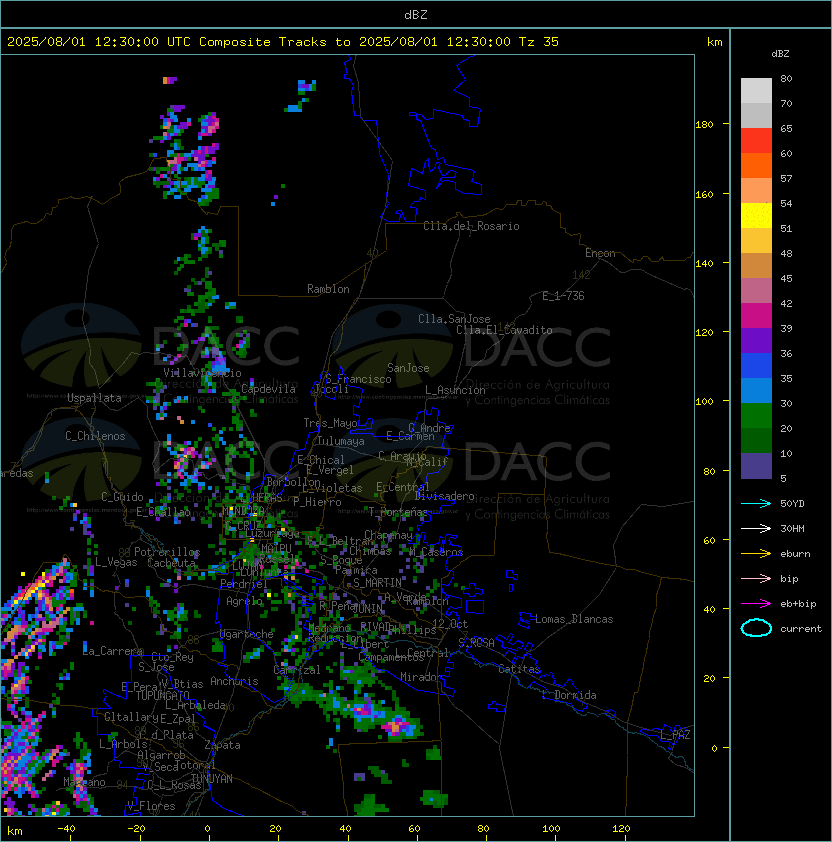Click the 'L_Dormida' map label

click(x=569, y=695)
